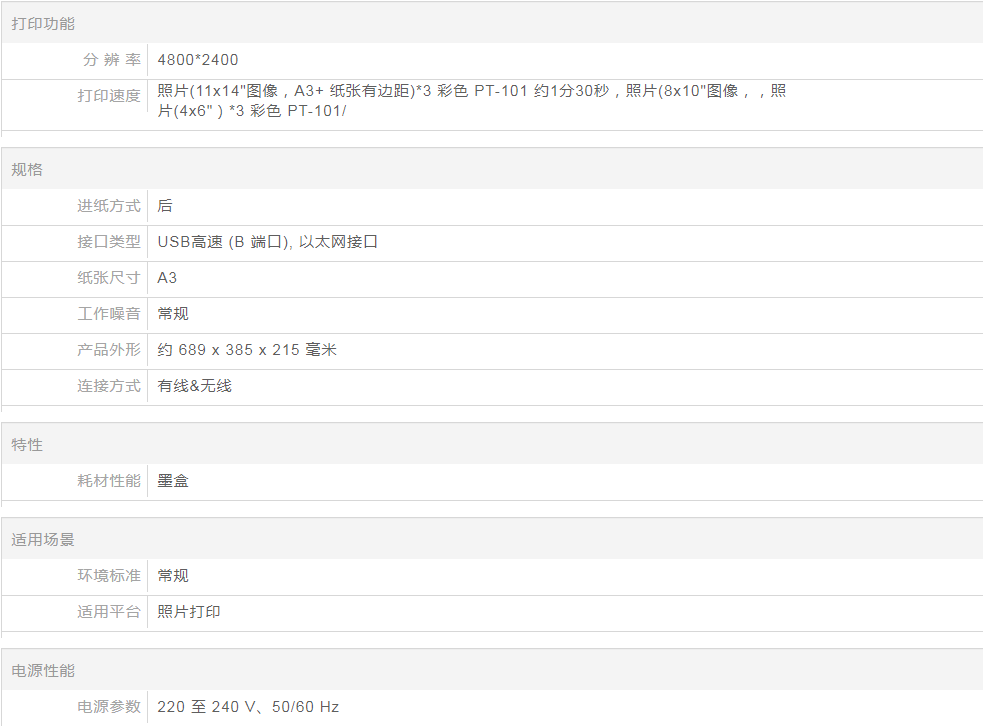
Task: Select the 墨盒 consumable value
Action: tap(173, 481)
